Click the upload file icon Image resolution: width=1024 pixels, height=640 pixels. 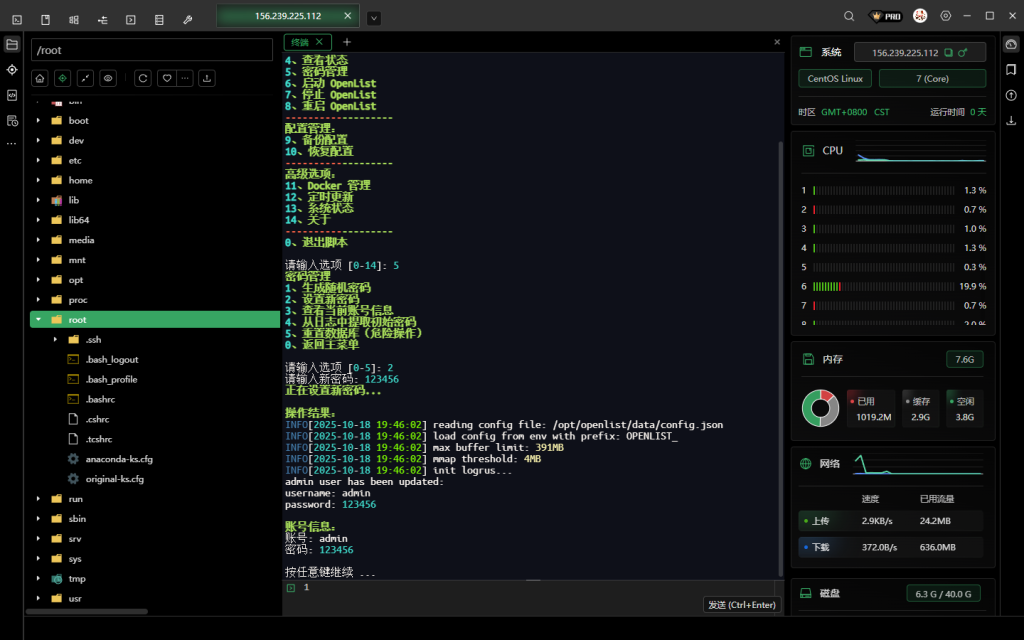pos(207,78)
